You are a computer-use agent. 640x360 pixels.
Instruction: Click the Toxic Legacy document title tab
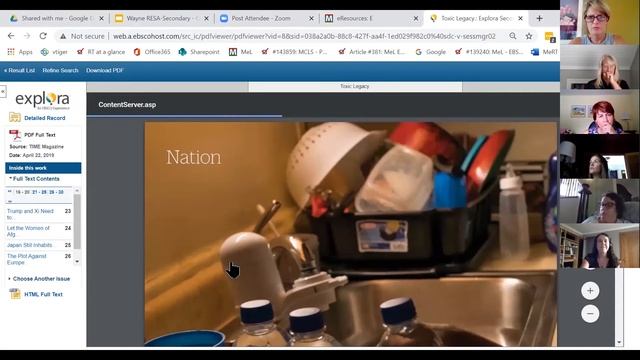[355, 86]
